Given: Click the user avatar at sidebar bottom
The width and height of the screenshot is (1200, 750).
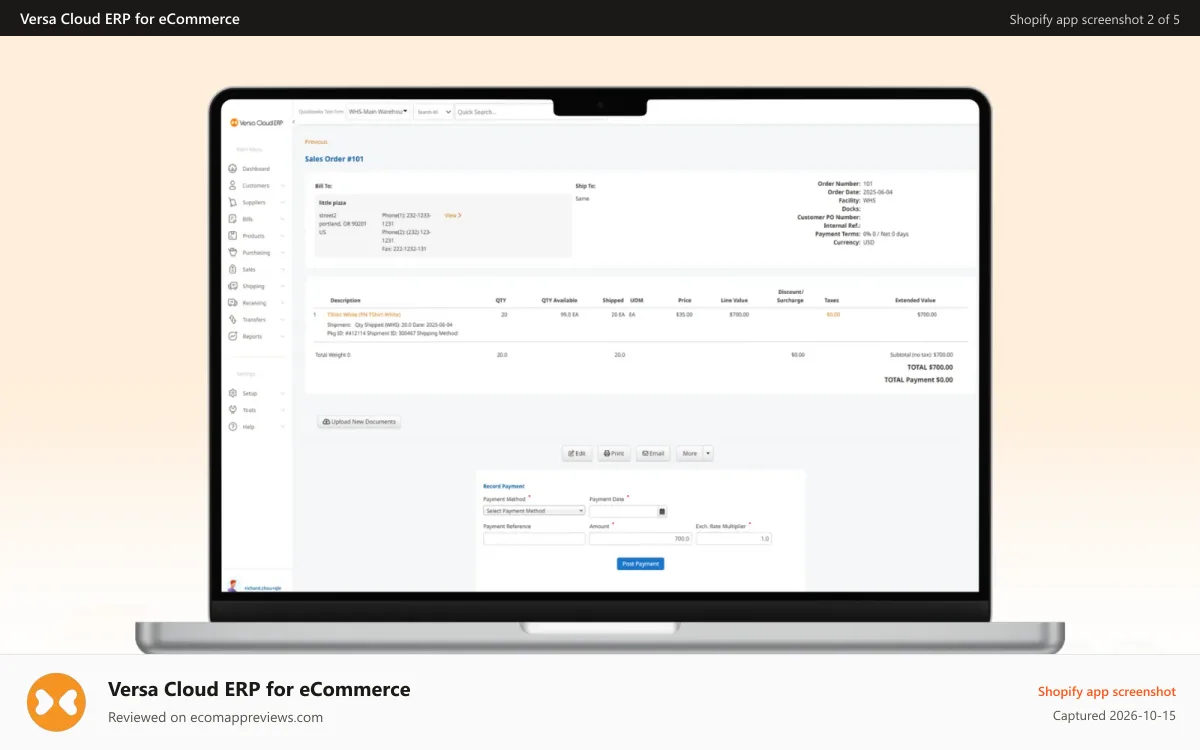Looking at the screenshot, I should pyautogui.click(x=233, y=586).
